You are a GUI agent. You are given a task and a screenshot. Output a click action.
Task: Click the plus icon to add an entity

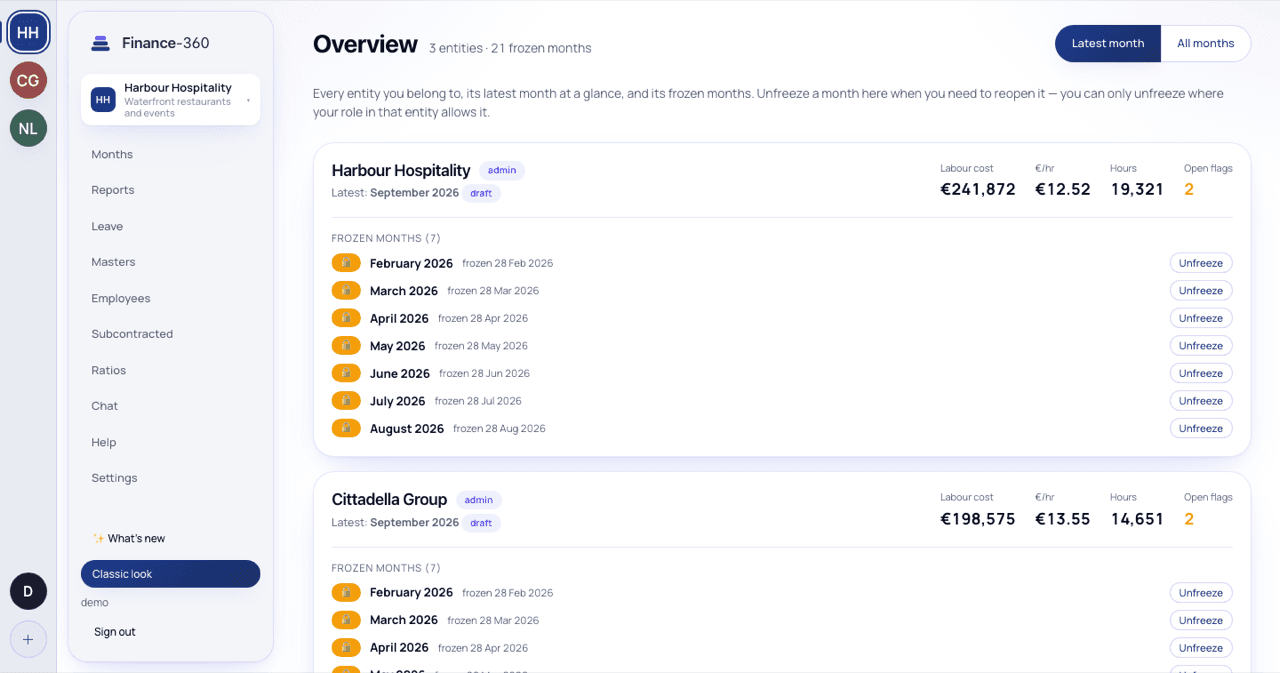(28, 639)
